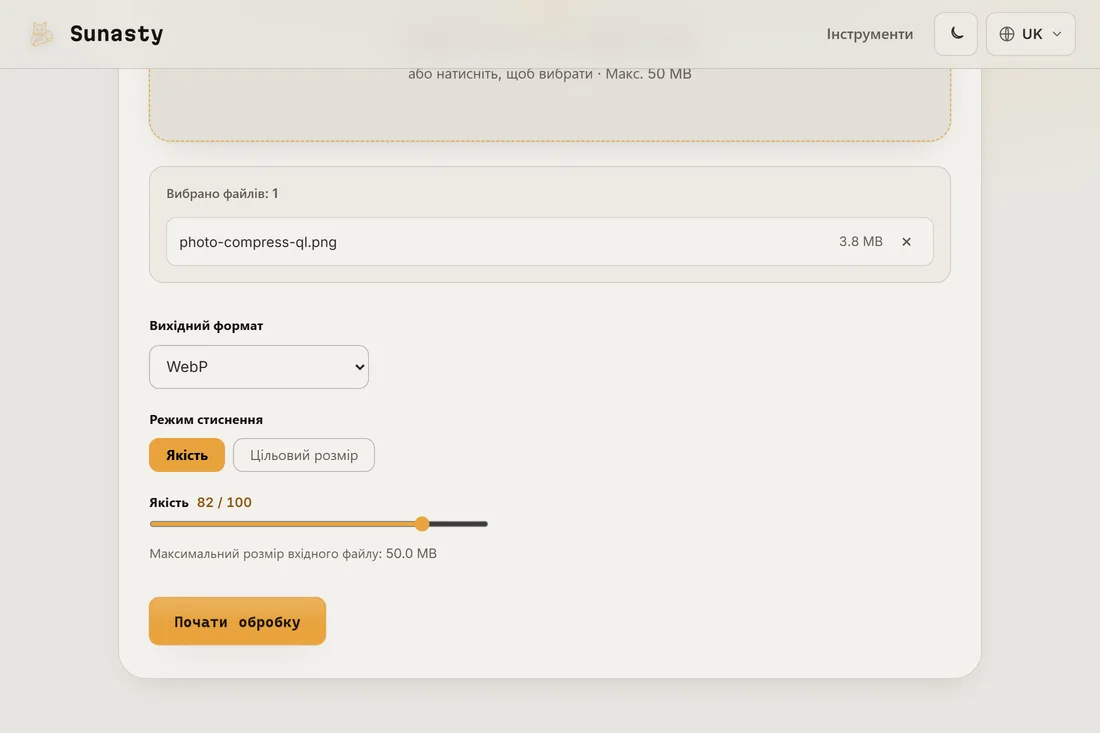Toggle dark mode with the moon icon

point(955,34)
